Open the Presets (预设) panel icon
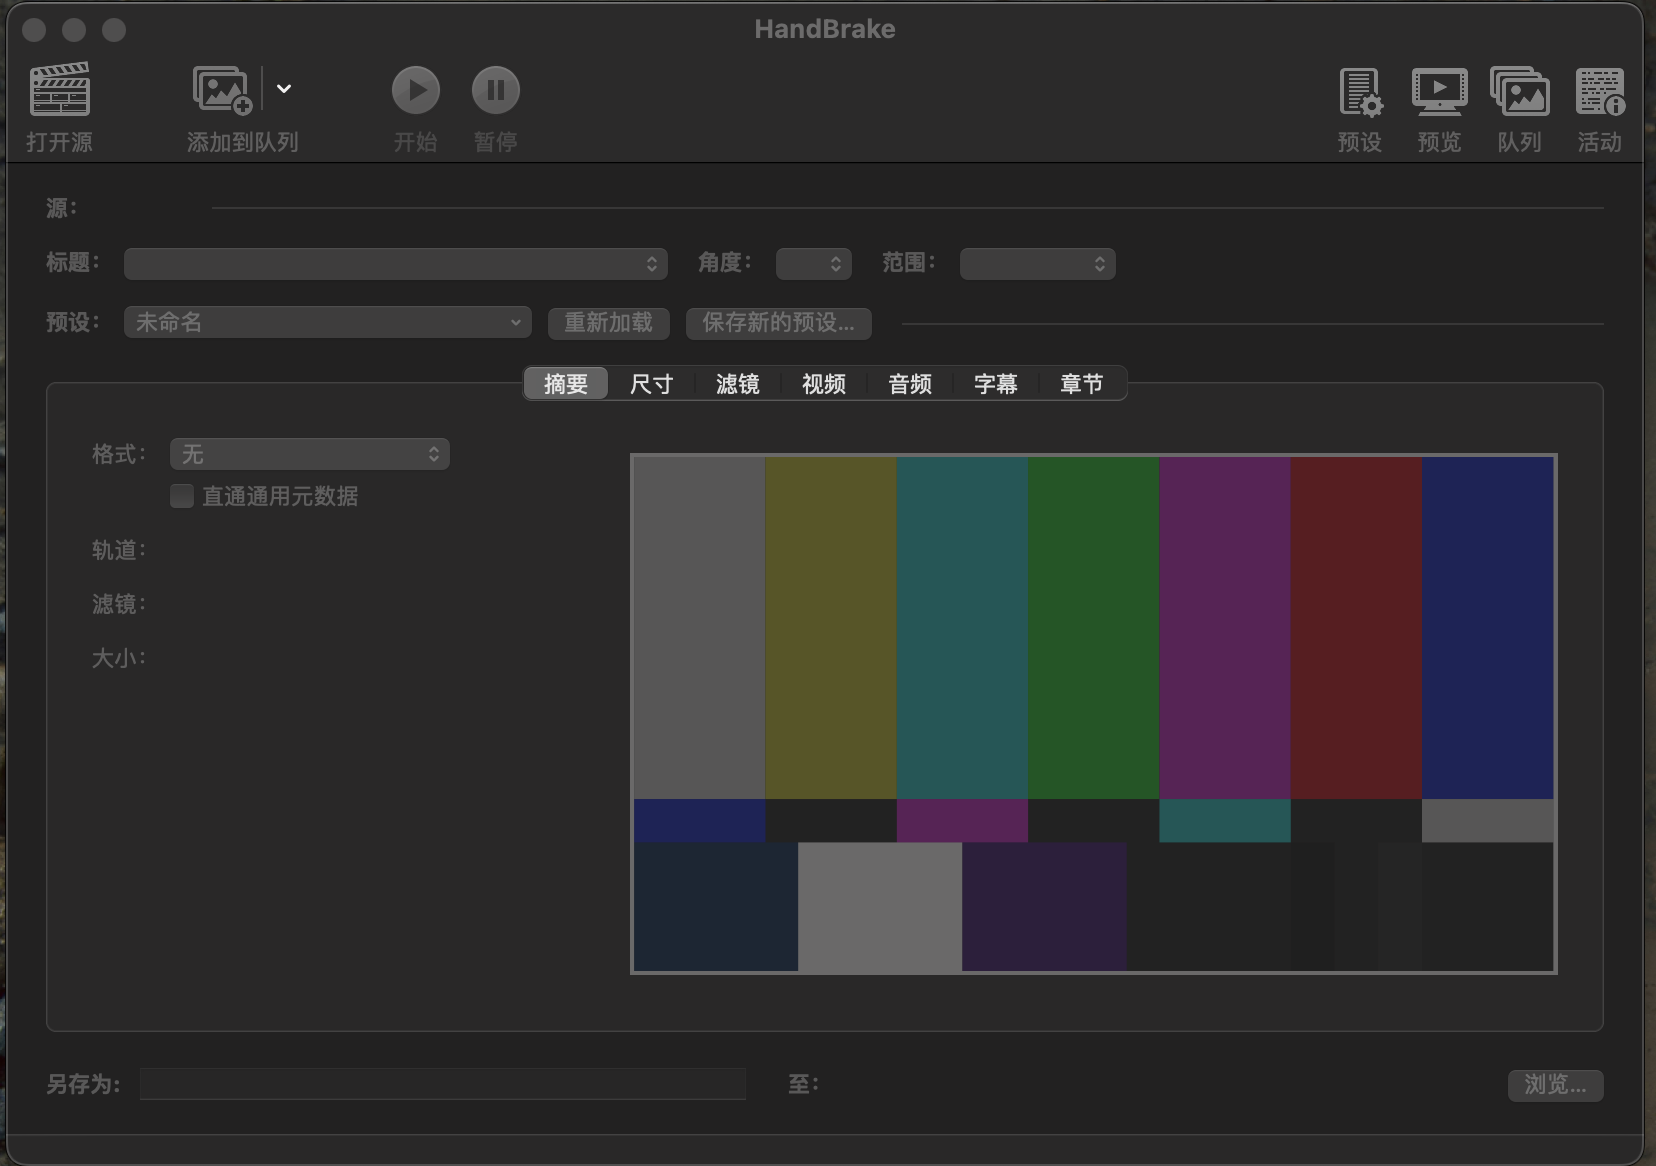The height and width of the screenshot is (1166, 1656). pyautogui.click(x=1360, y=91)
